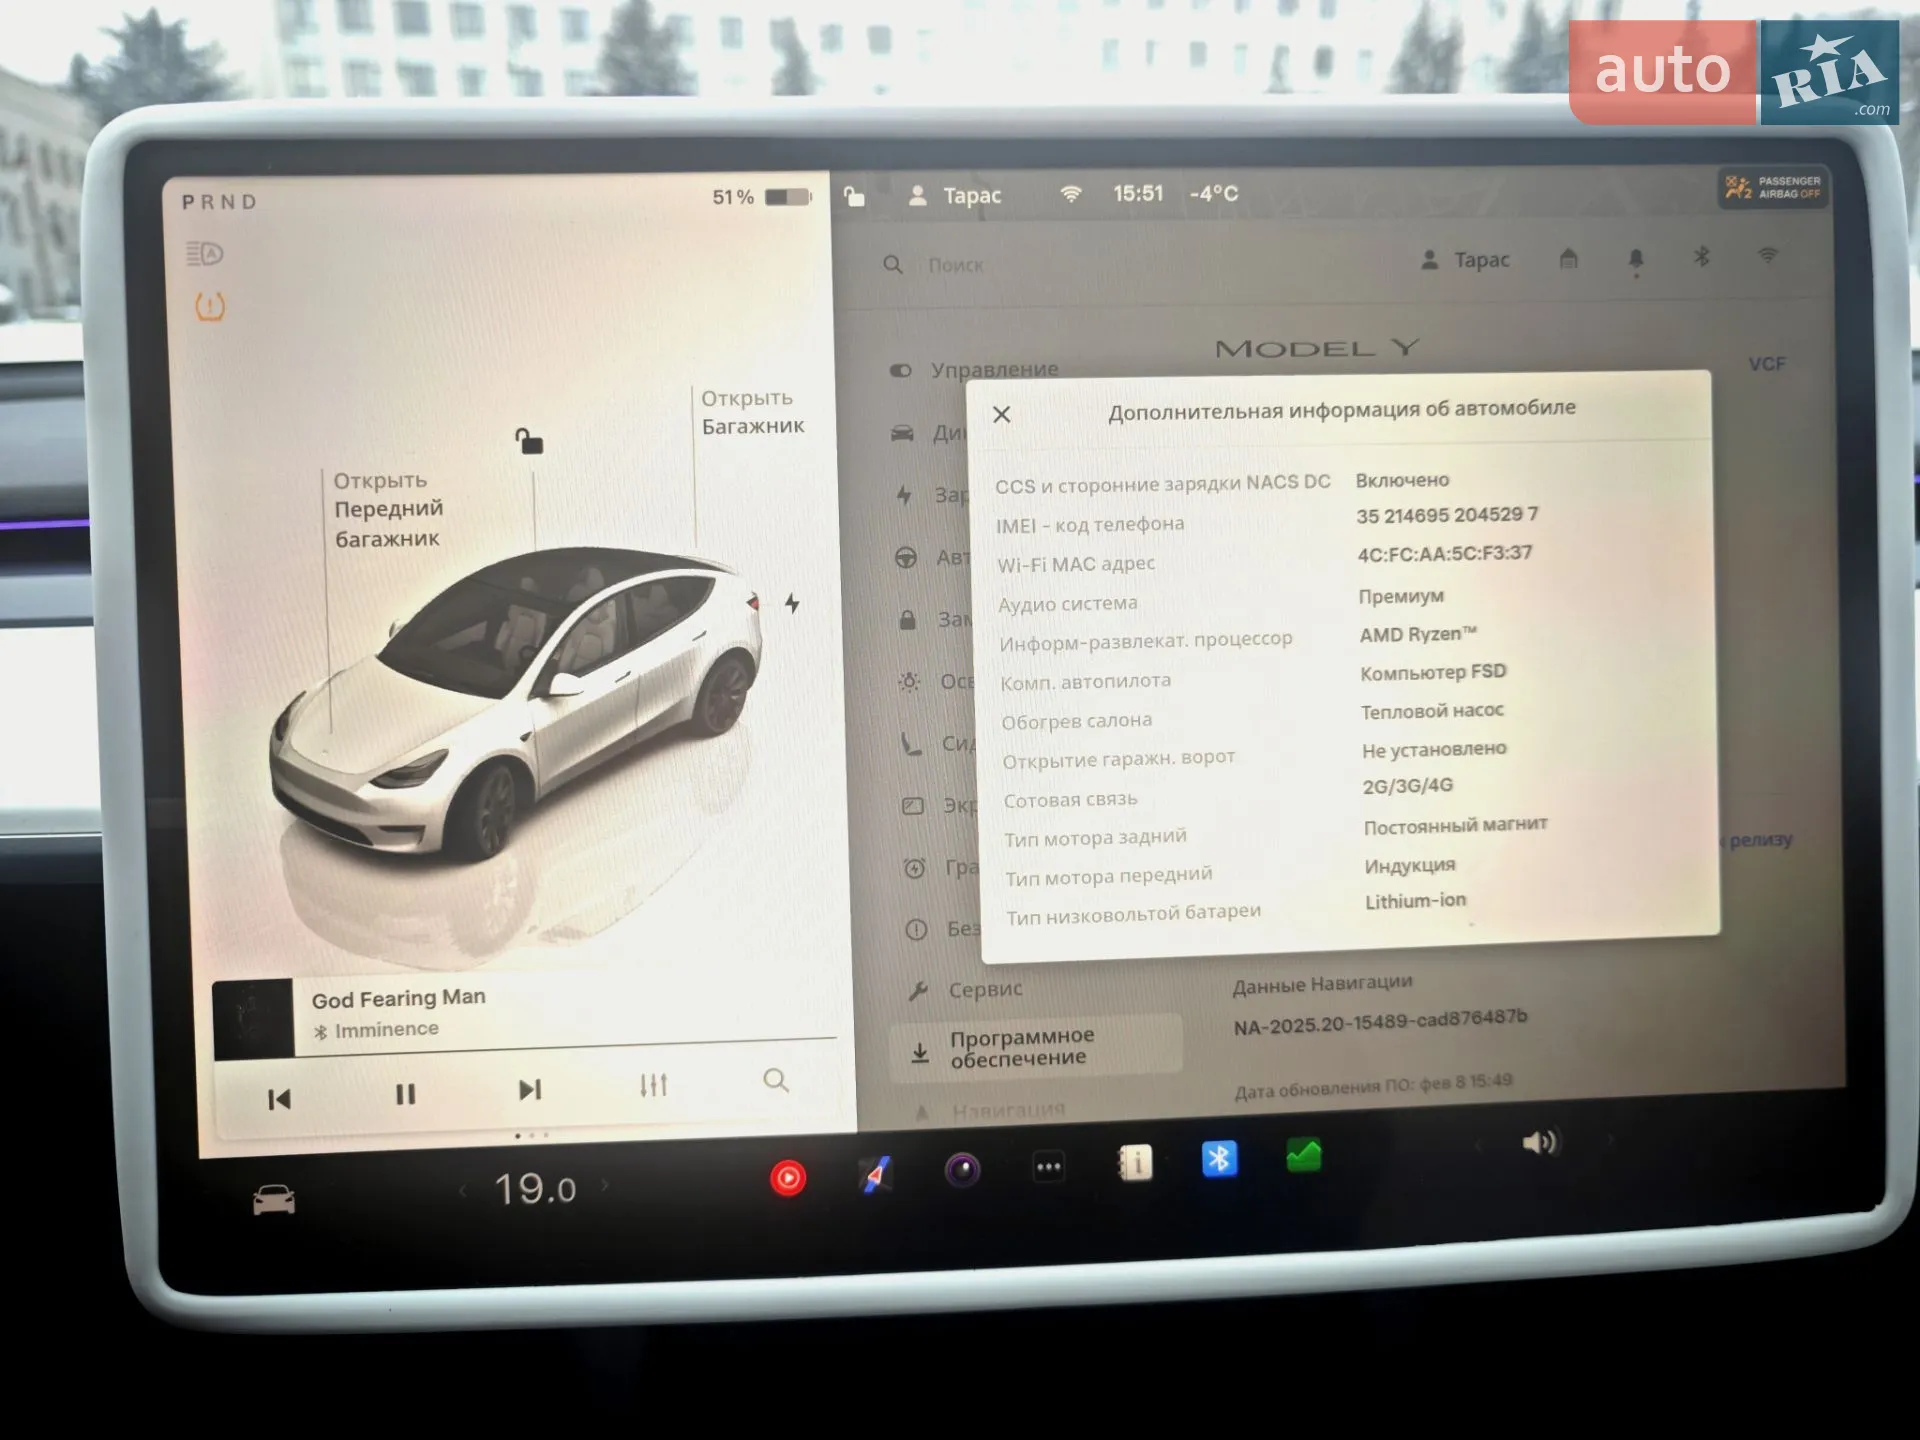This screenshot has width=1920, height=1440.
Task: Tap the Тепловой насос cabin heating value
Action: point(1432,711)
